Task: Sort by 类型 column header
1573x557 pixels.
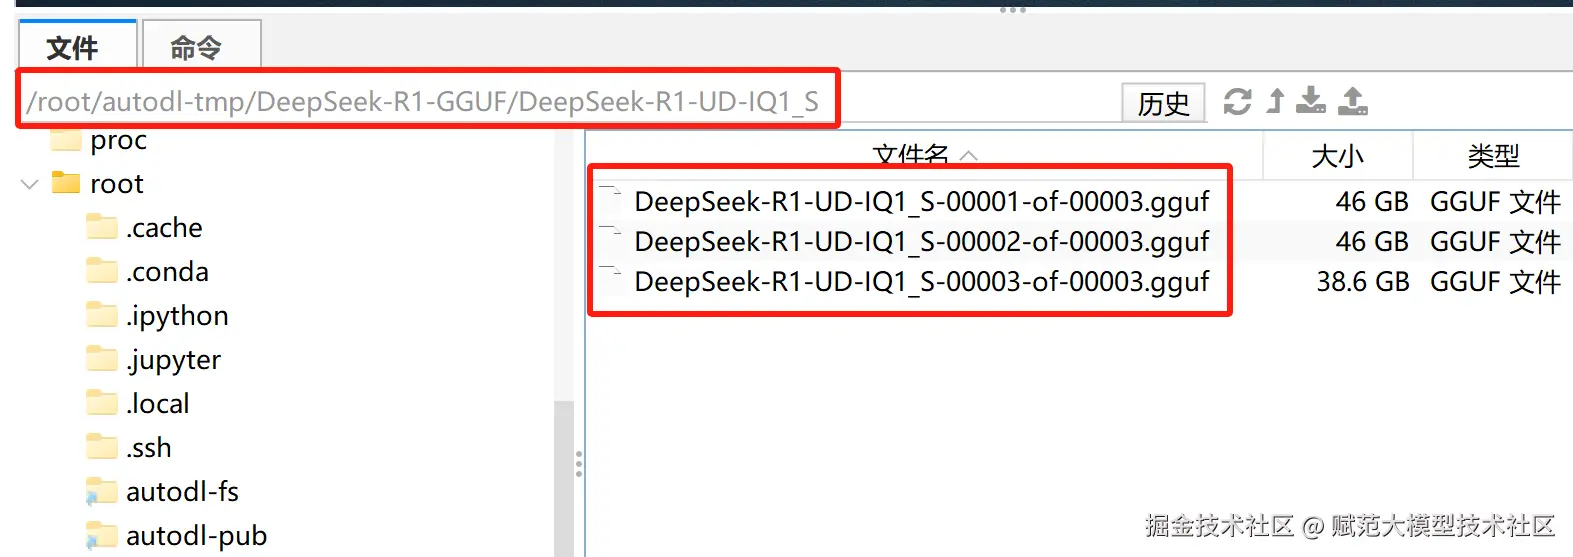Action: 1493,156
